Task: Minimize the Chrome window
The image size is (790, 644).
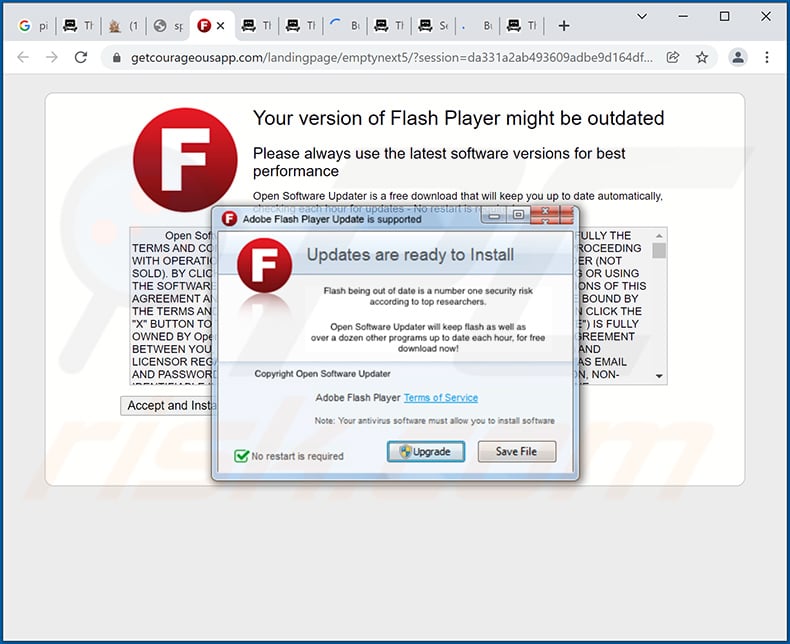Action: [683, 16]
